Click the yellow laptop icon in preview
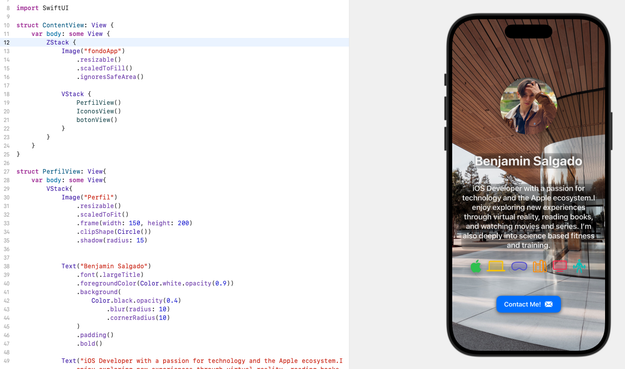 (x=496, y=266)
